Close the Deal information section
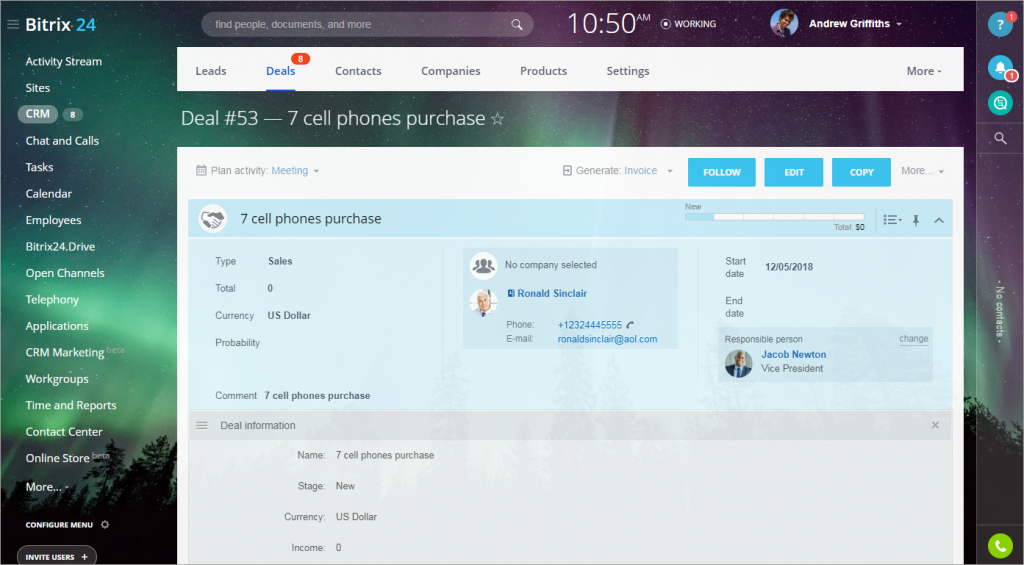1024x565 pixels. click(x=935, y=425)
